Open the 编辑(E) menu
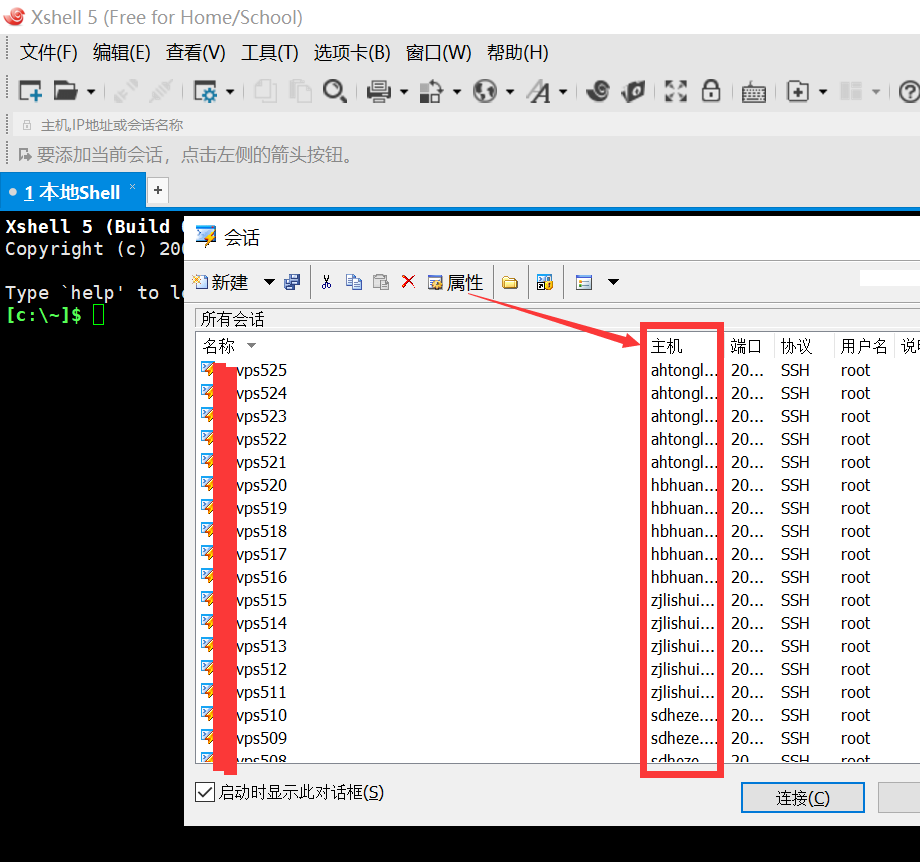 point(121,53)
